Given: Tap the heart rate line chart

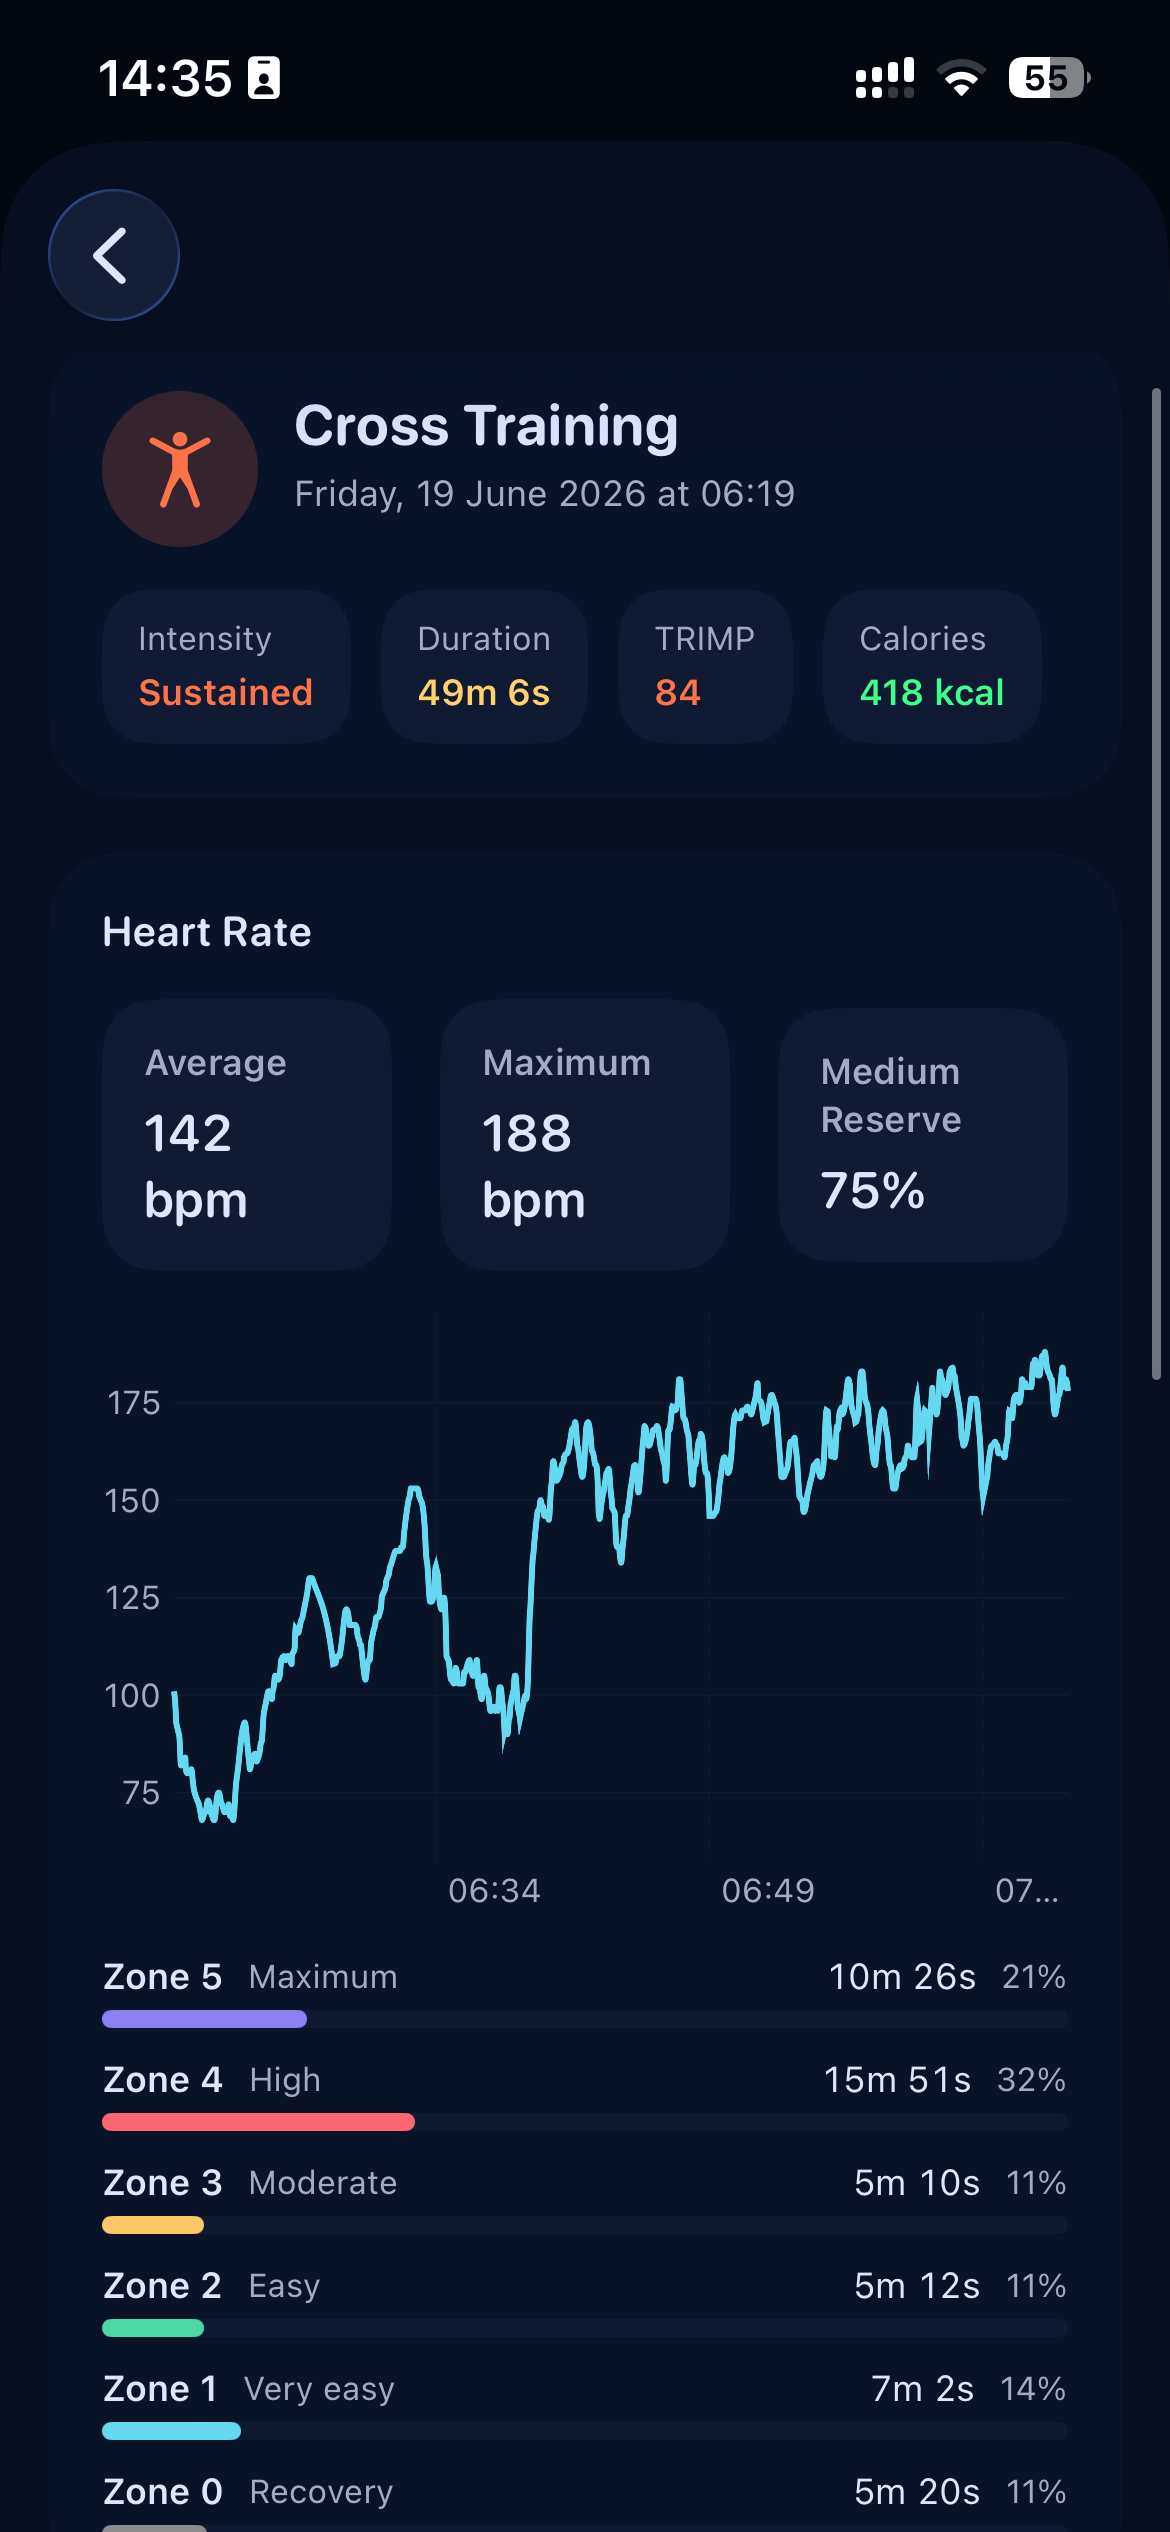Looking at the screenshot, I should 620,1590.
